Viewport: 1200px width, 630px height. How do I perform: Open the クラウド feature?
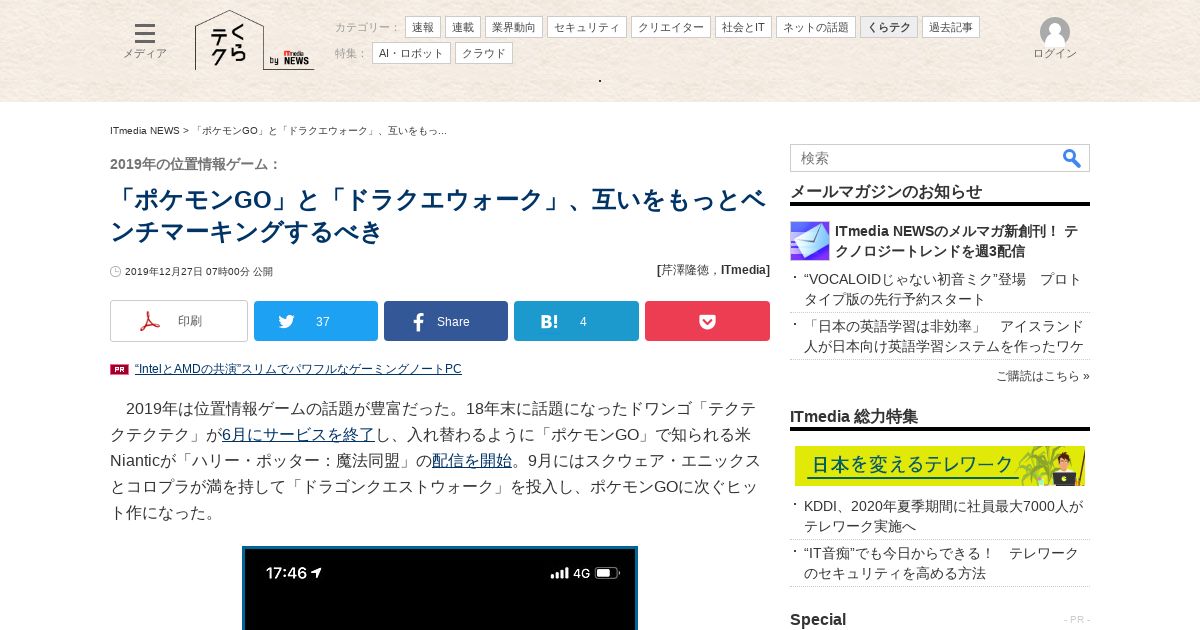484,53
